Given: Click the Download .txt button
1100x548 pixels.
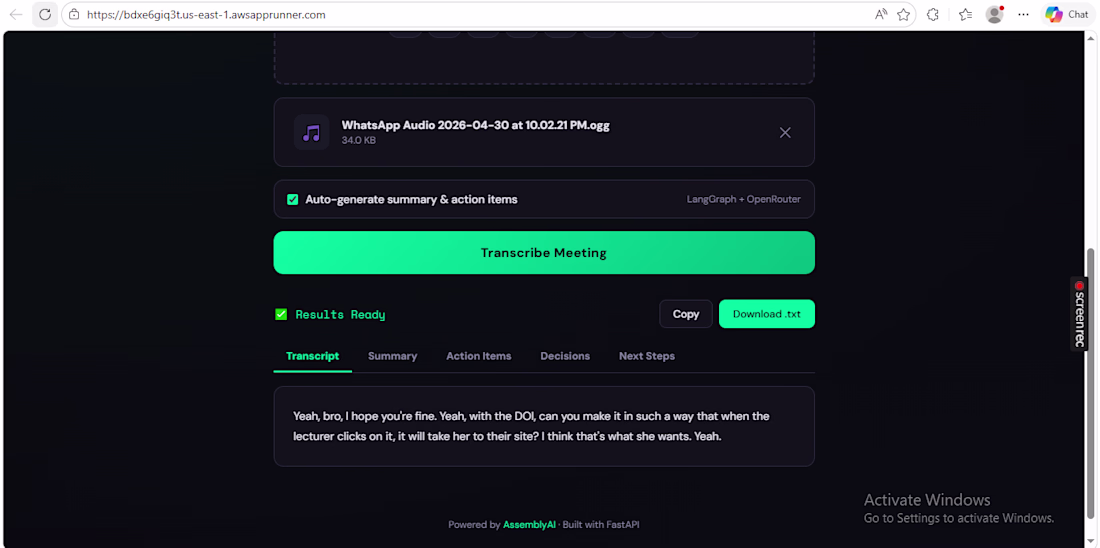Looking at the screenshot, I should coord(767,314).
